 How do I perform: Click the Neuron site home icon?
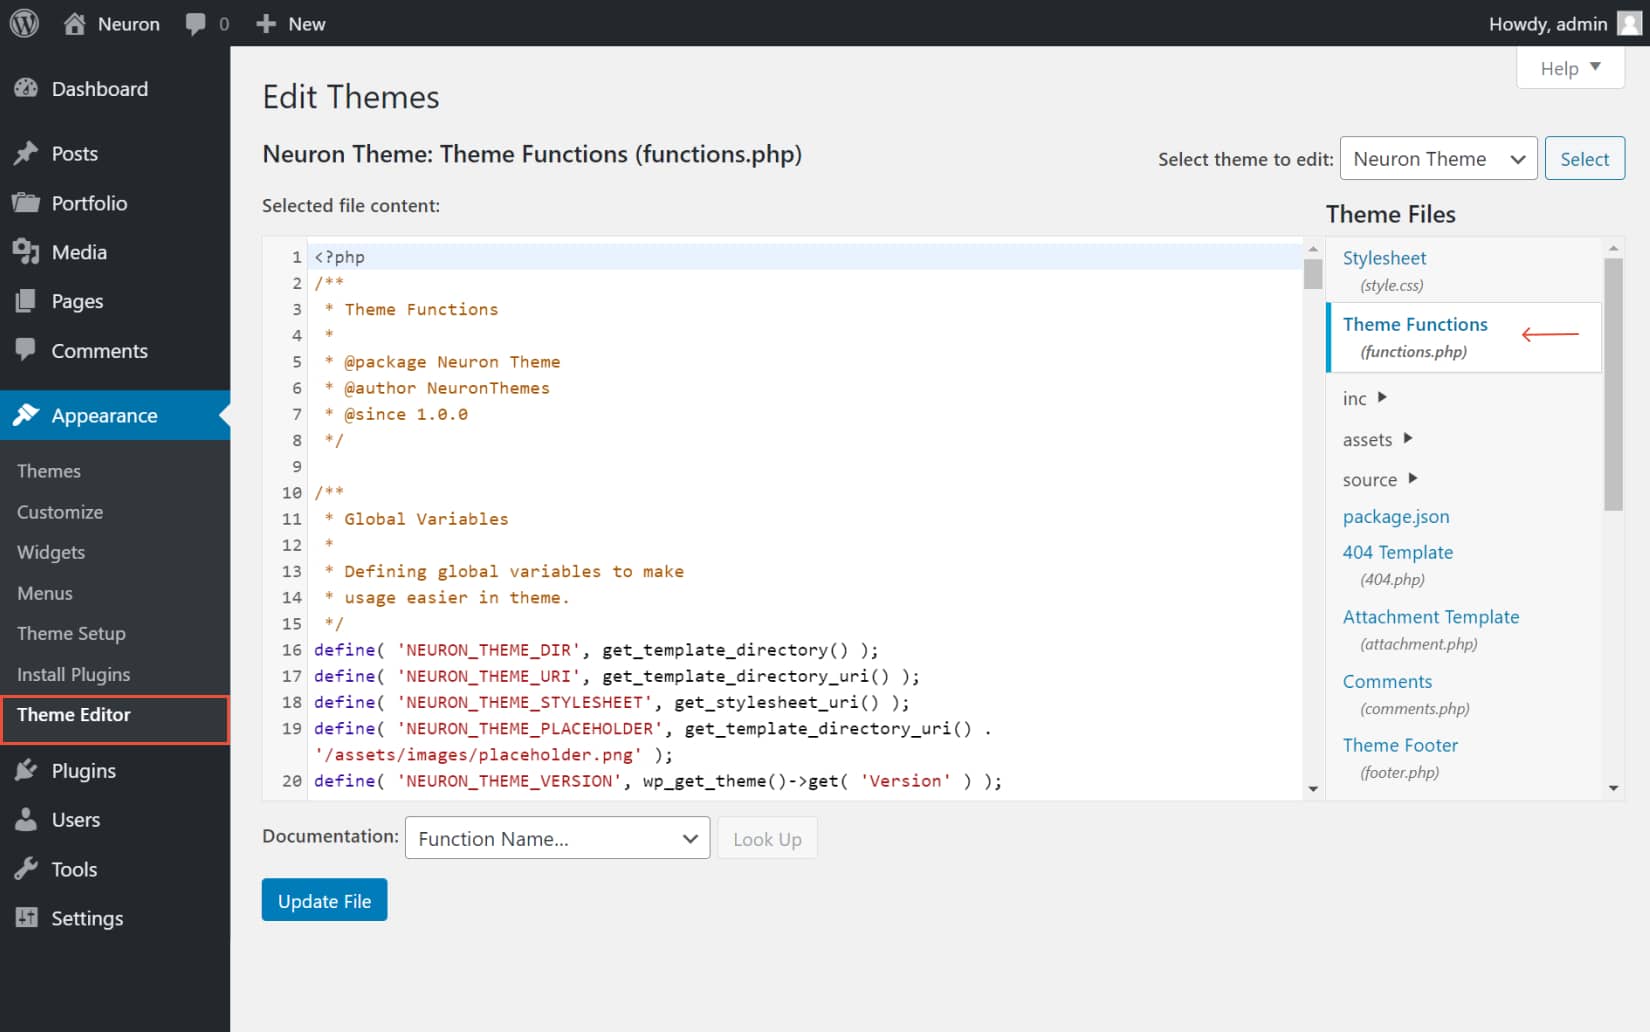pos(75,24)
